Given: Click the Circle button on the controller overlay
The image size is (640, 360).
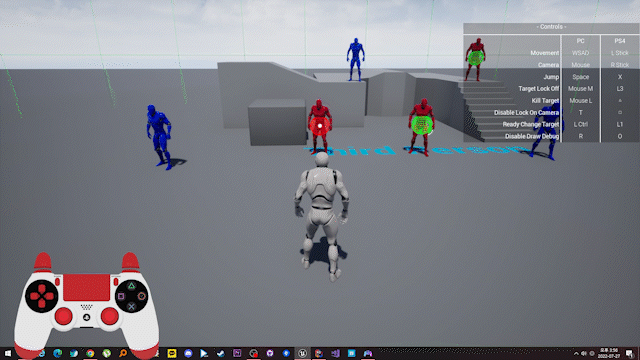Looking at the screenshot, I should coord(142,296).
